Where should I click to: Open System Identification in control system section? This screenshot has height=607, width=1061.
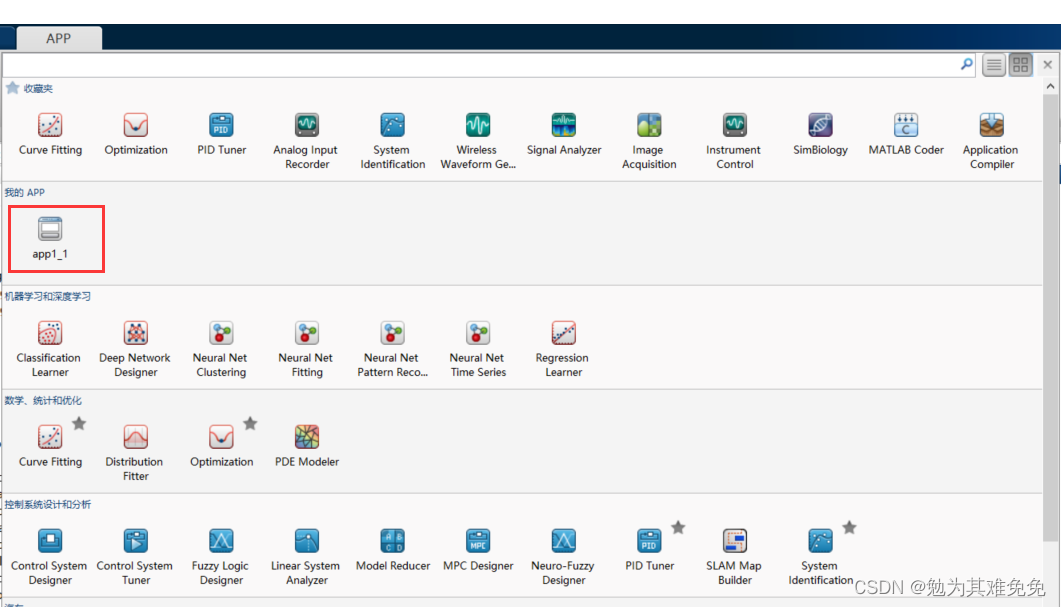click(820, 556)
